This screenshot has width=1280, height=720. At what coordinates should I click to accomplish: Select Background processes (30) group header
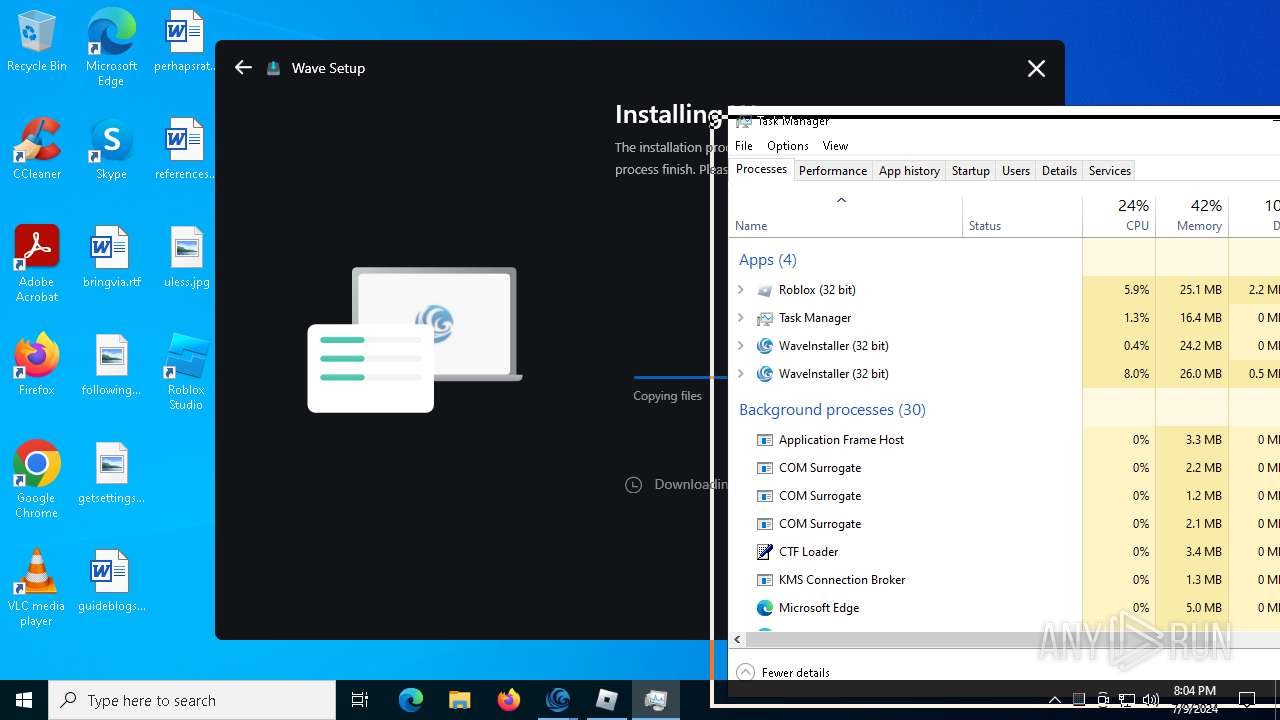832,410
